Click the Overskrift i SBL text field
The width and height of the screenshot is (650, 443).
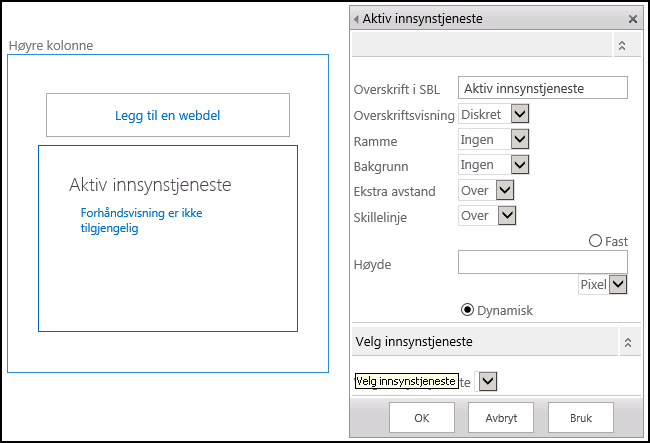[543, 88]
